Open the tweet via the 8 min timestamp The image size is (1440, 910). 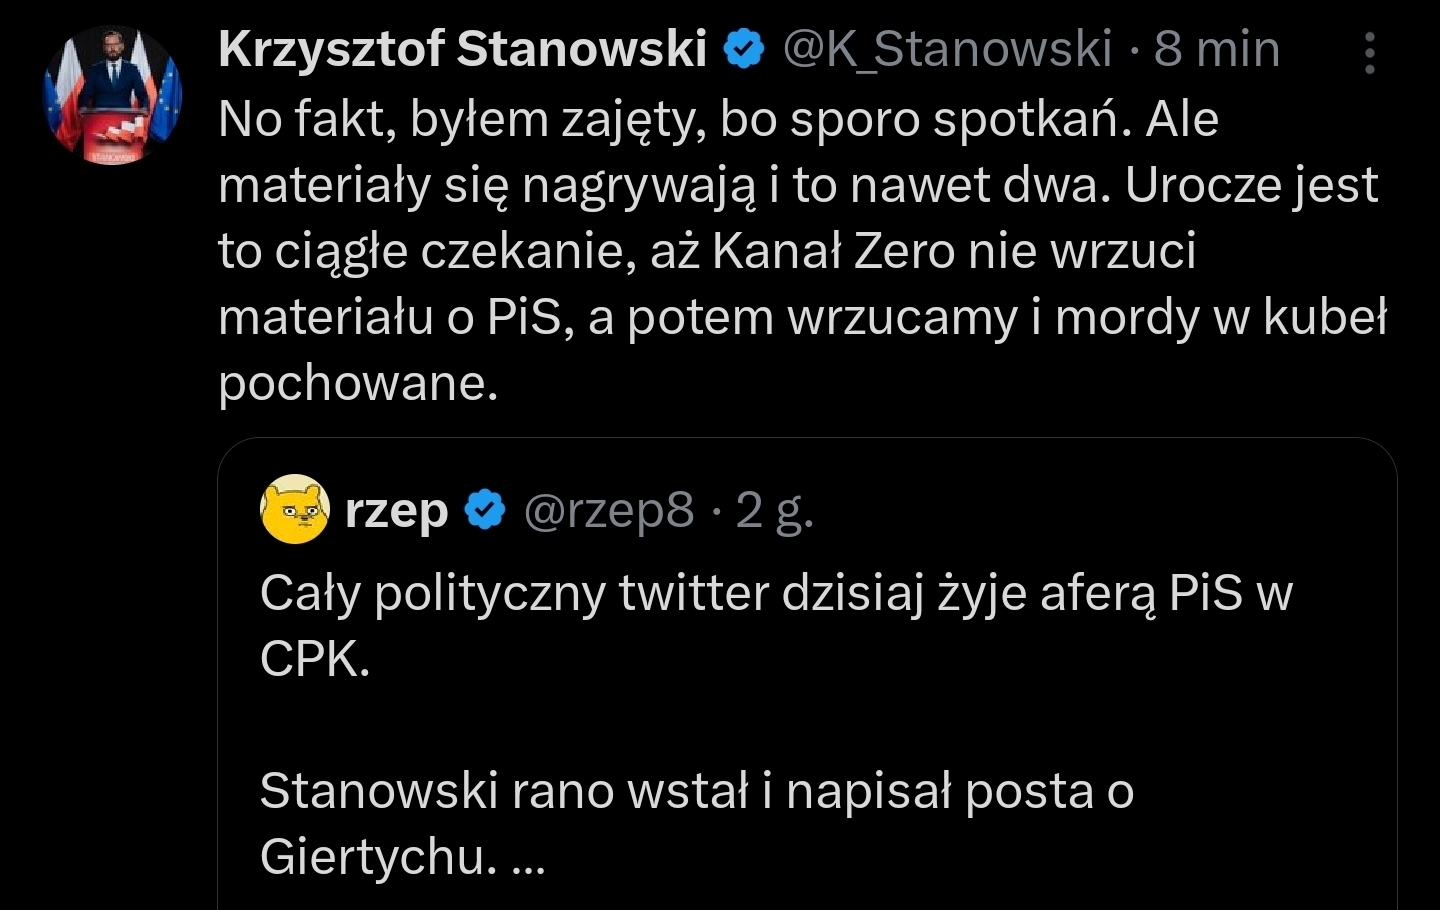[x=1216, y=49]
